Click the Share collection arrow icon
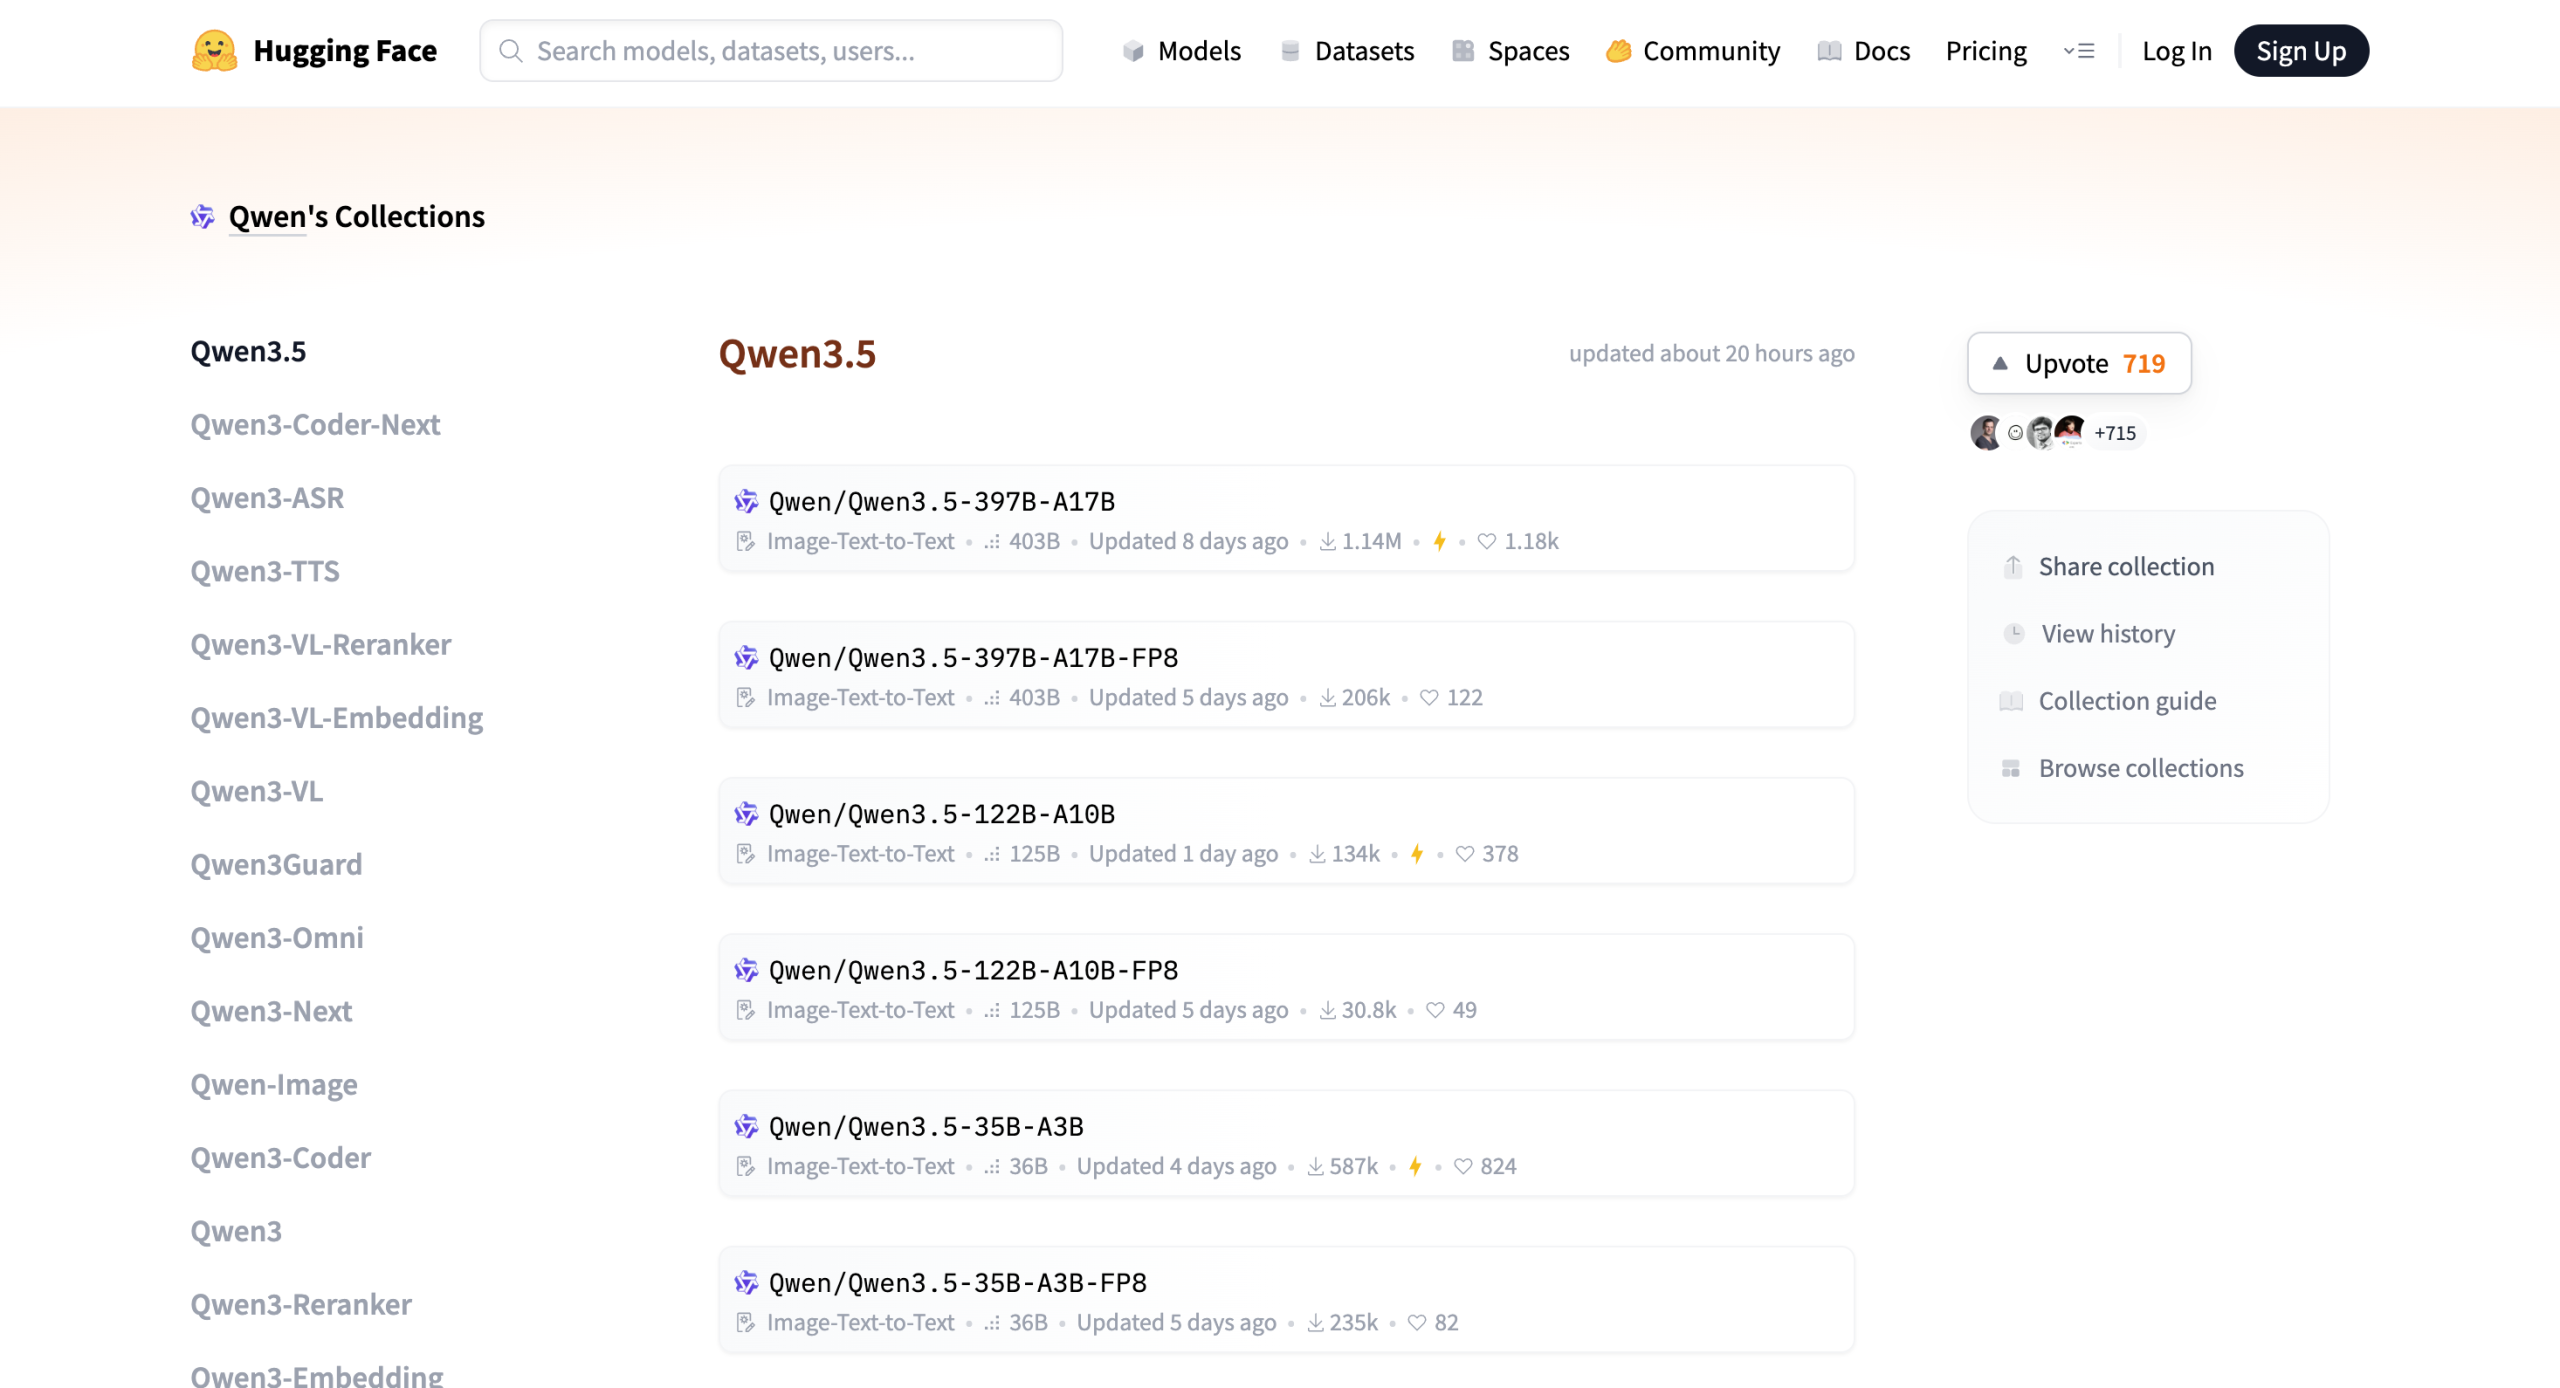 coord(2013,566)
